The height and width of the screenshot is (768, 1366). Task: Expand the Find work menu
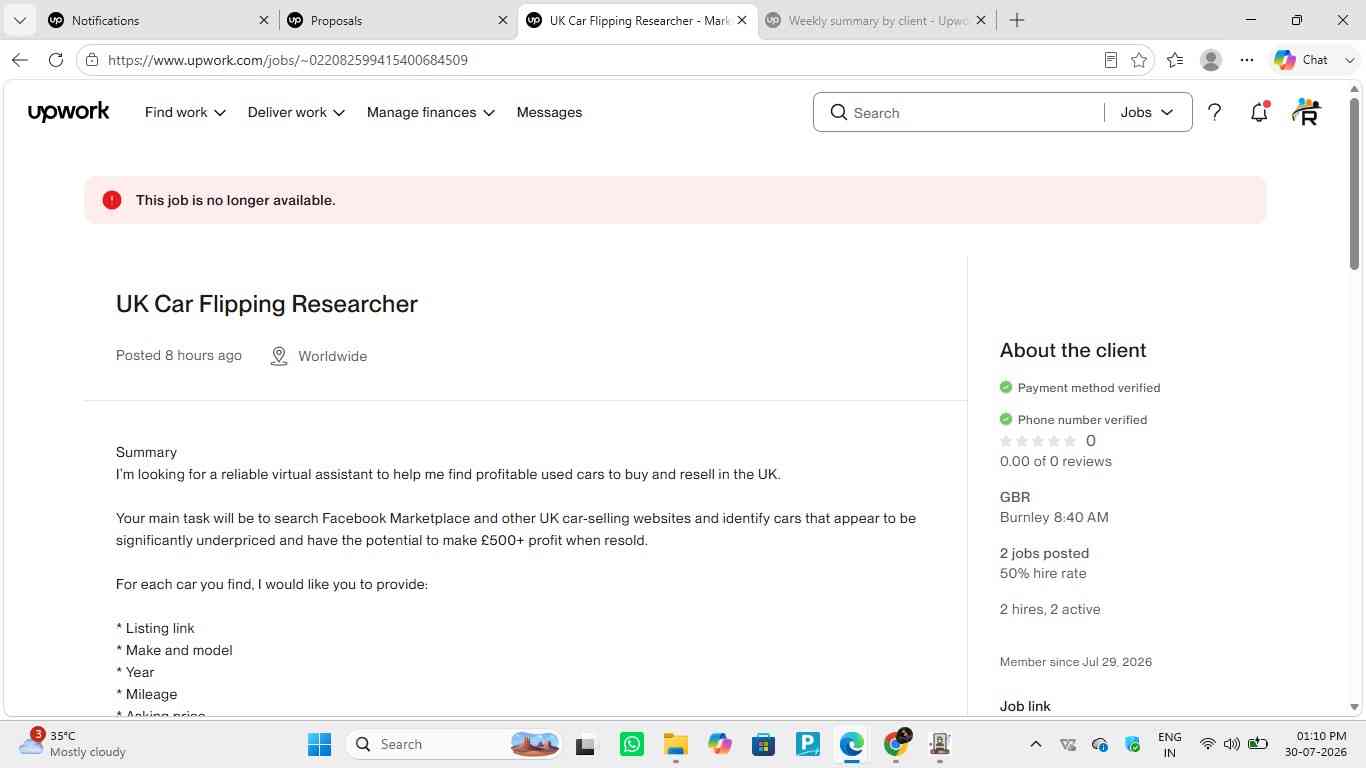pyautogui.click(x=185, y=112)
